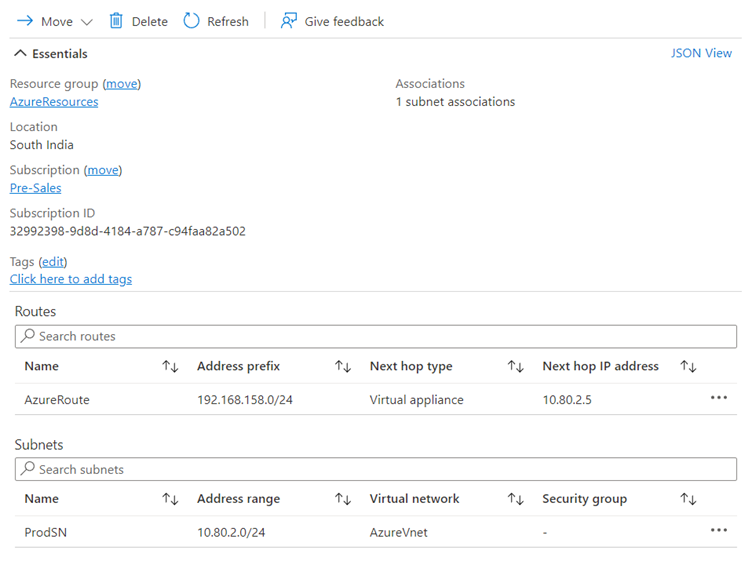This screenshot has height=568, width=752.
Task: Click the 10.80.2.0/24 address range cell
Action: coord(231,532)
